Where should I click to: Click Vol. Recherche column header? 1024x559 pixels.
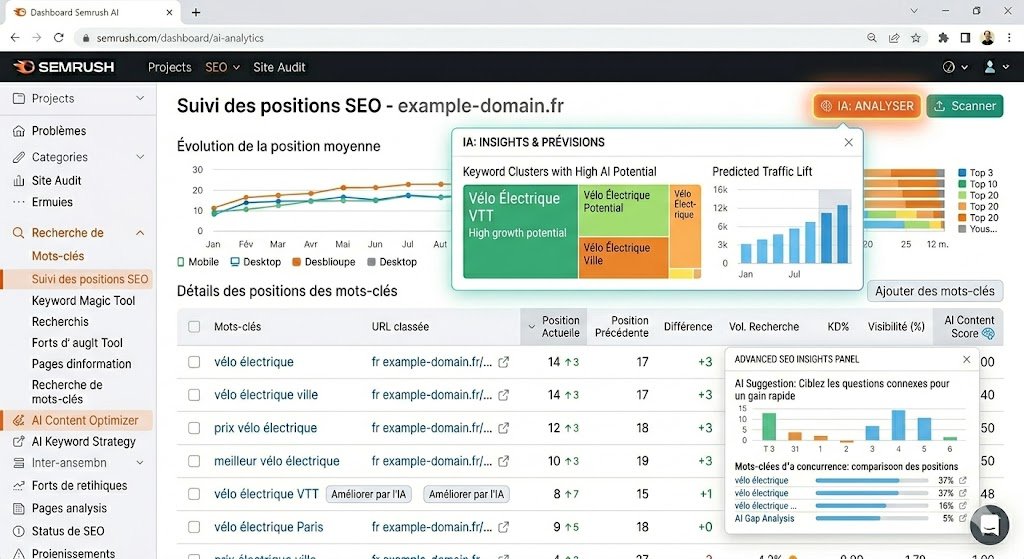(764, 327)
